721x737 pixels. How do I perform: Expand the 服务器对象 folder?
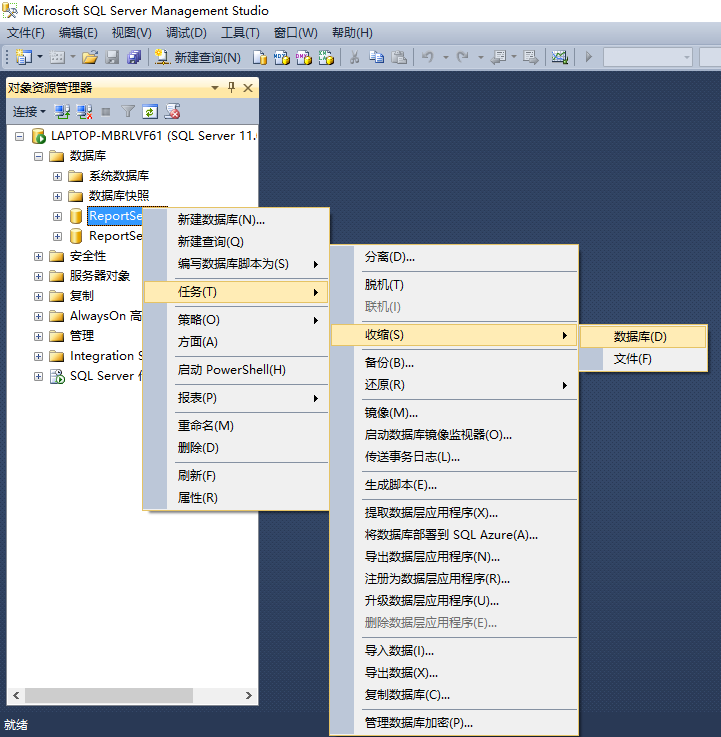39,276
